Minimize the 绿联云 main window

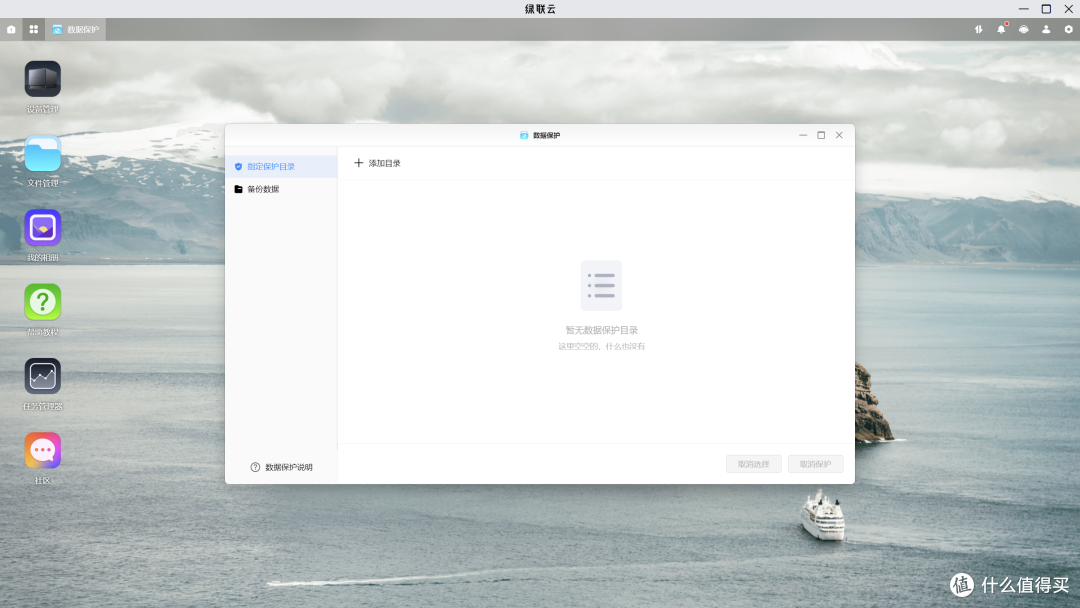pos(1024,9)
